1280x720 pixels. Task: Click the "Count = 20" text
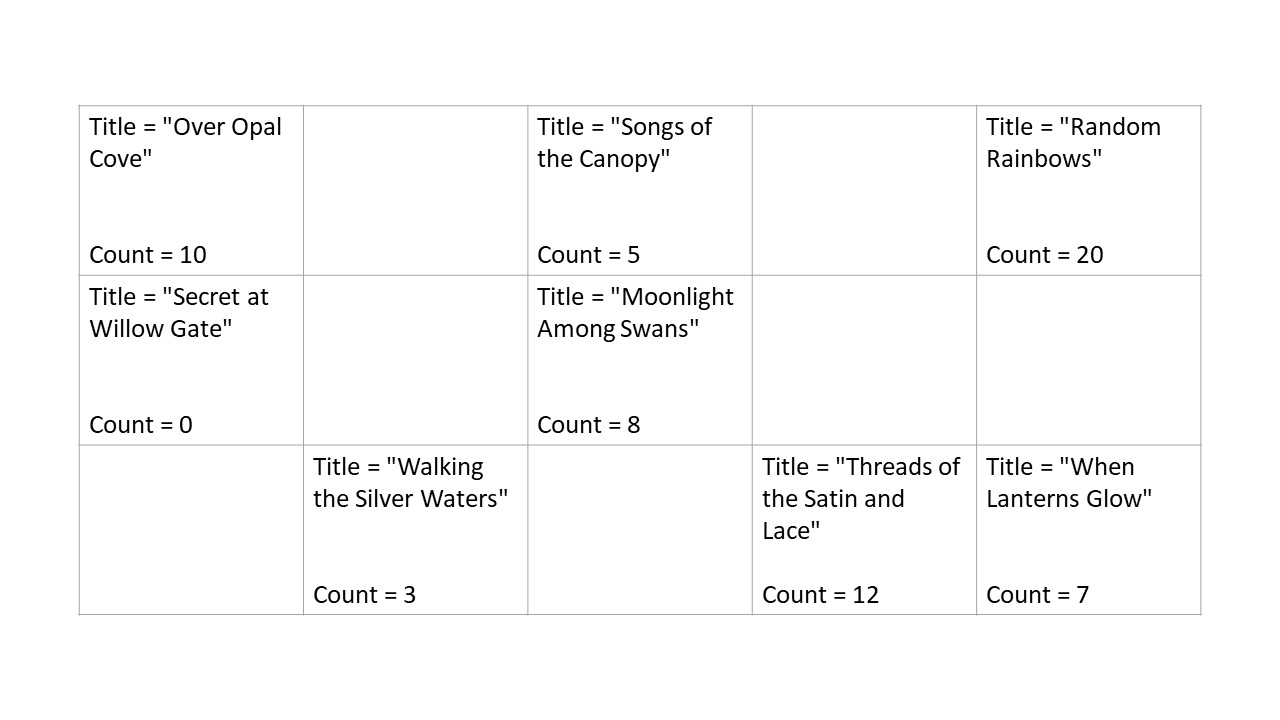(x=1044, y=255)
